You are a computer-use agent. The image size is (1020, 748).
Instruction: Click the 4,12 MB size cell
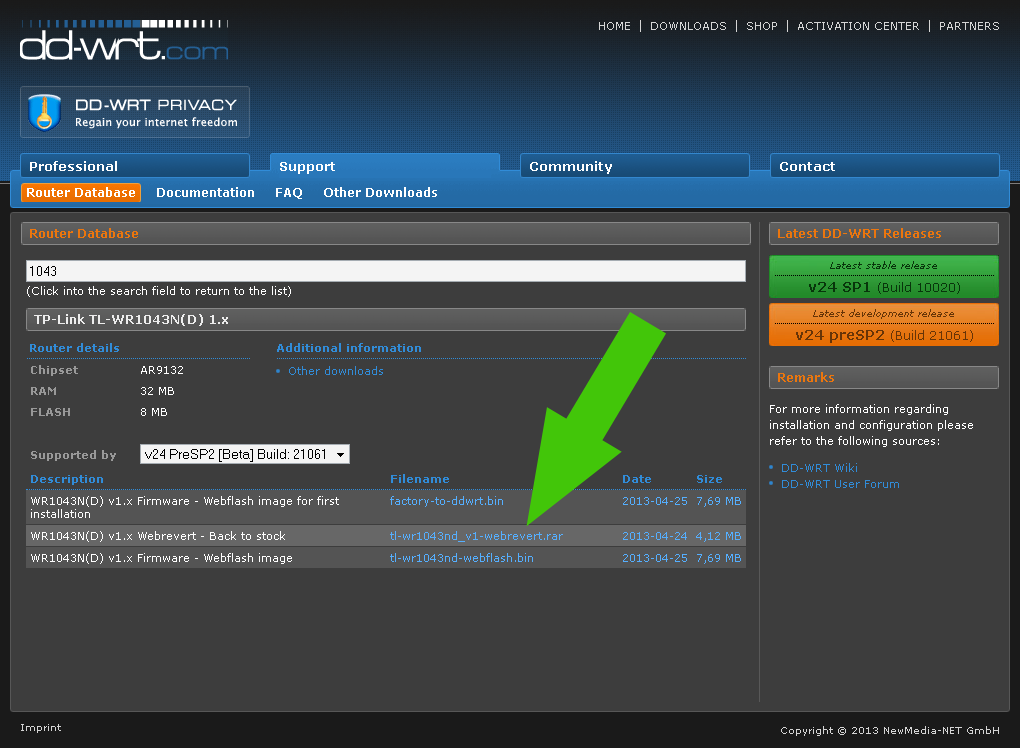[718, 536]
